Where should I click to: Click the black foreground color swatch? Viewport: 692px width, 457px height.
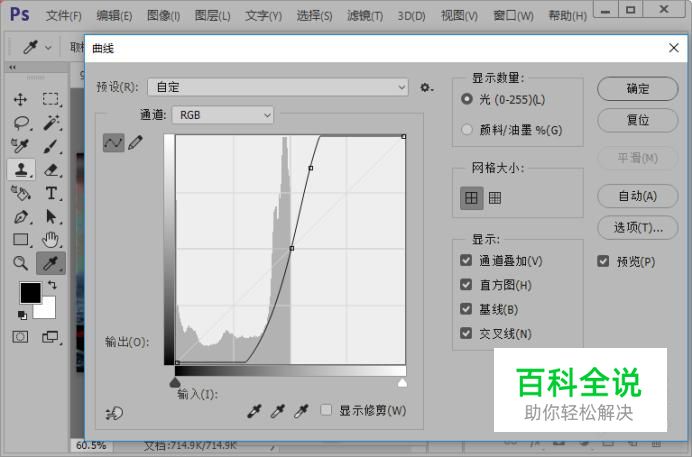click(x=28, y=291)
